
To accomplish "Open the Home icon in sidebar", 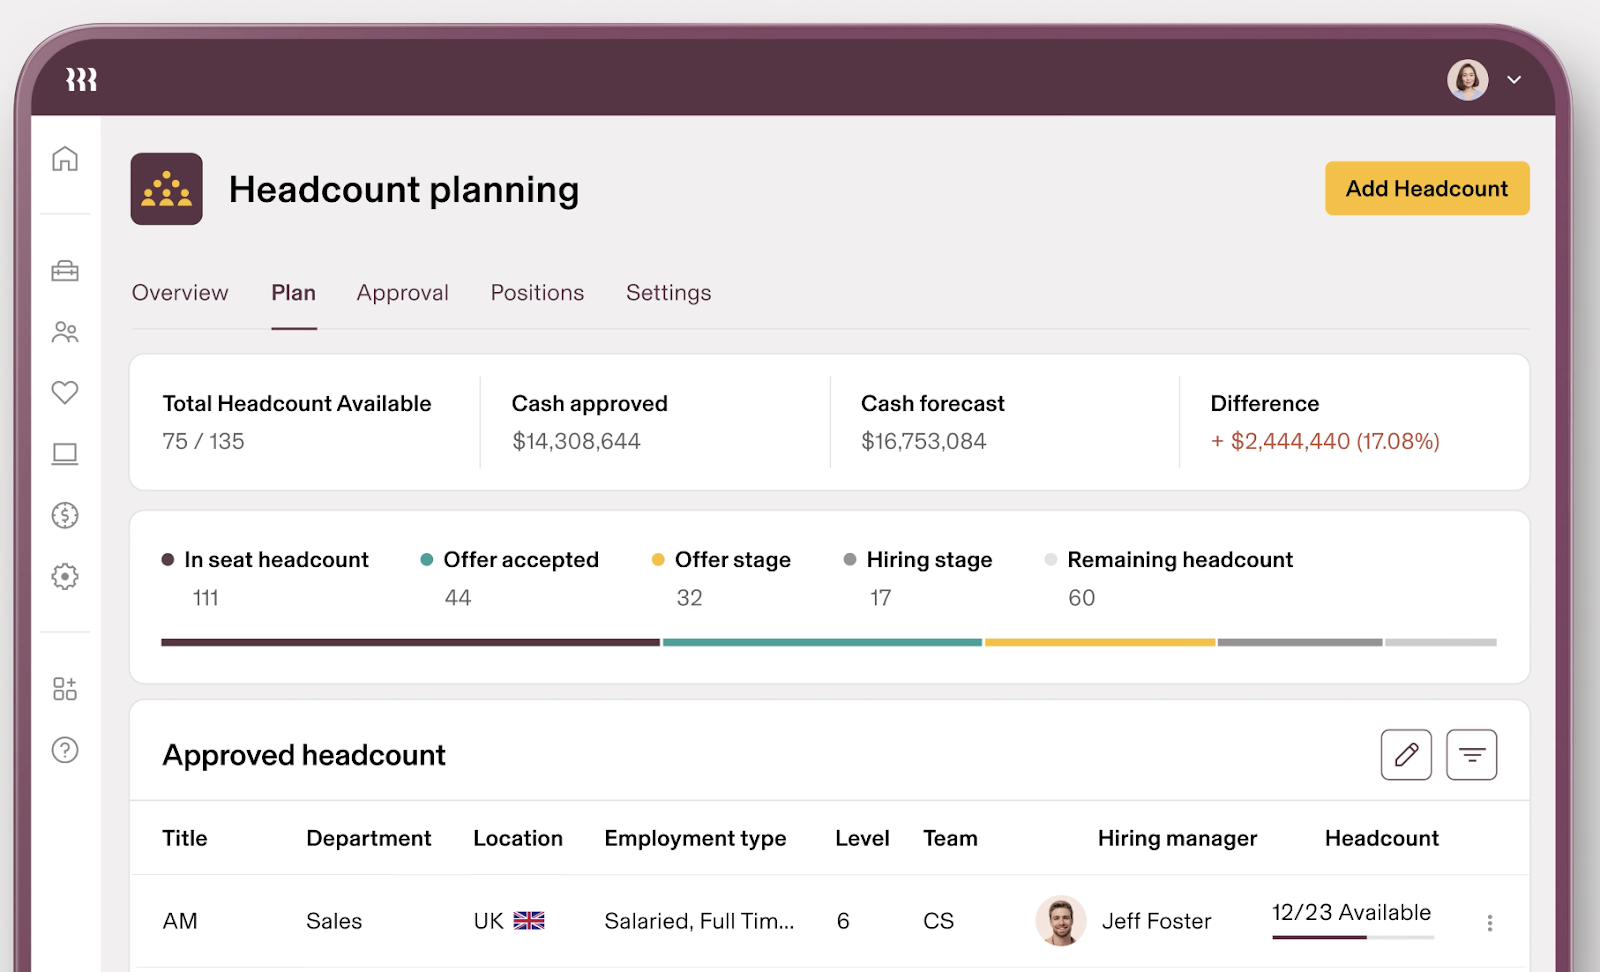I will 65,159.
